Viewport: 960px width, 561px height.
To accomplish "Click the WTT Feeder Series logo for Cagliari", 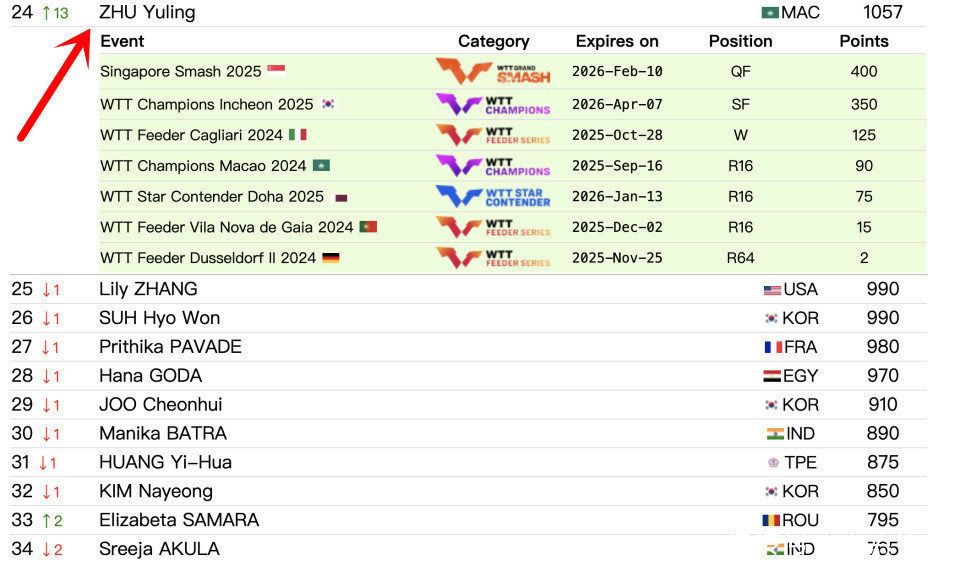I will click(x=492, y=135).
